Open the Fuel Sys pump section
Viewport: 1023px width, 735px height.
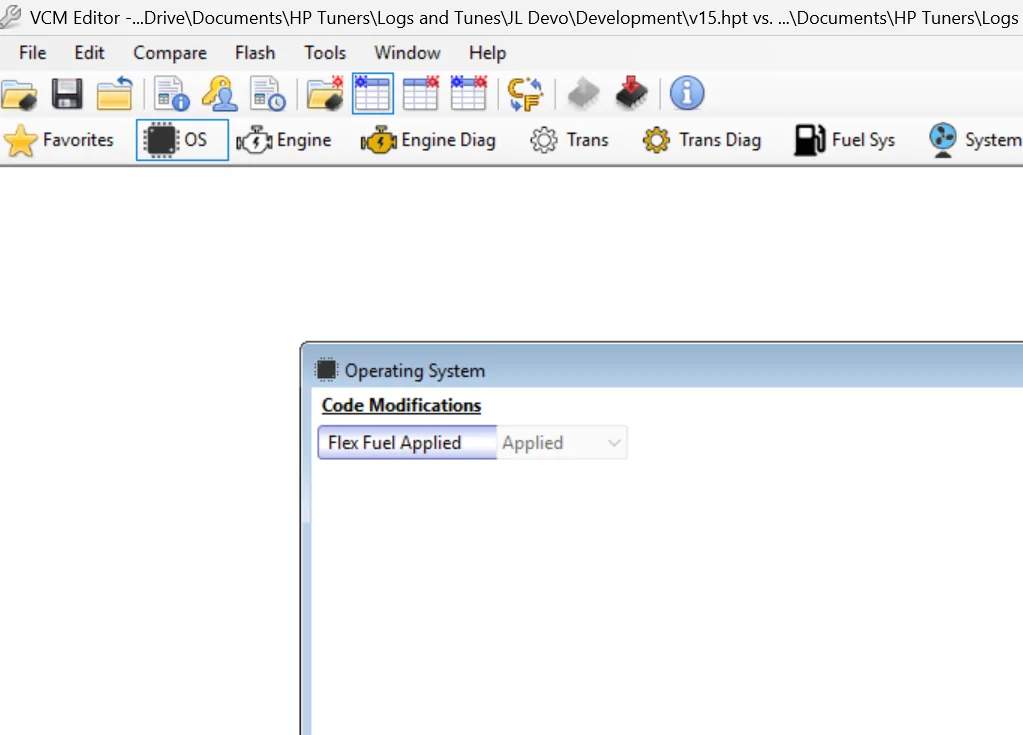(844, 140)
